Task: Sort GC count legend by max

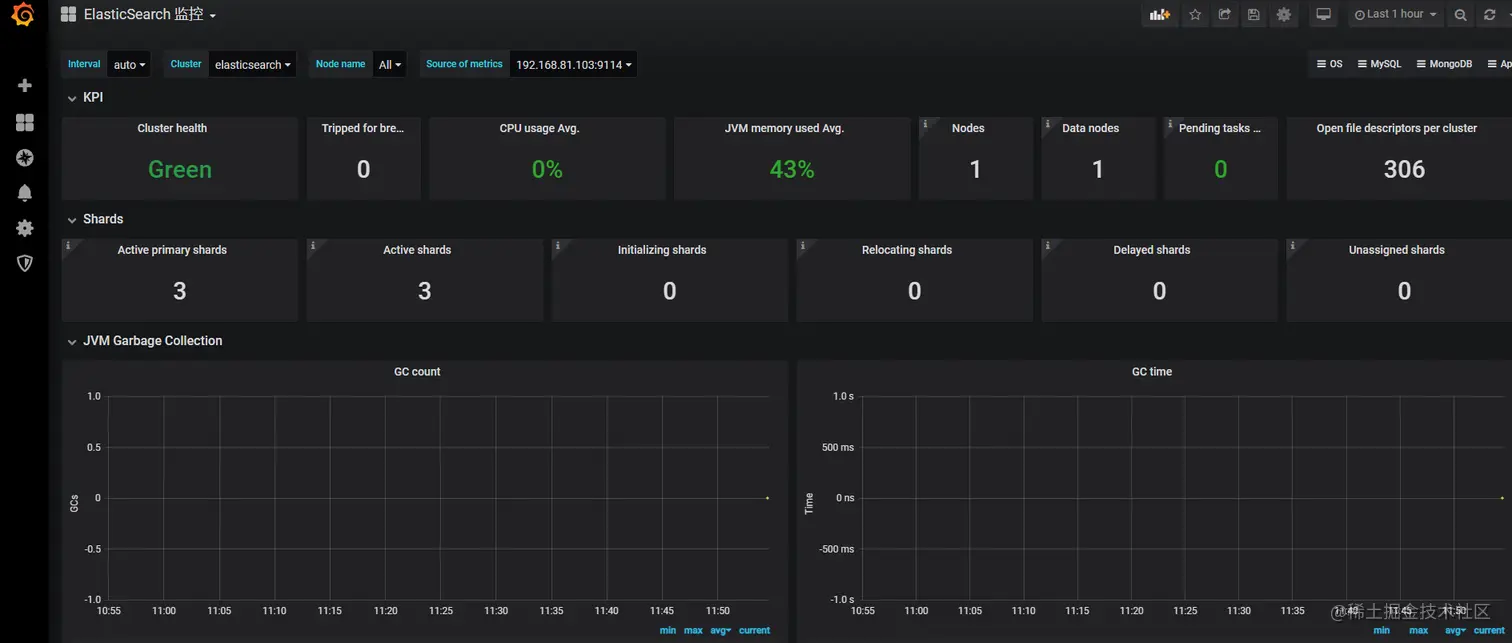Action: click(693, 631)
